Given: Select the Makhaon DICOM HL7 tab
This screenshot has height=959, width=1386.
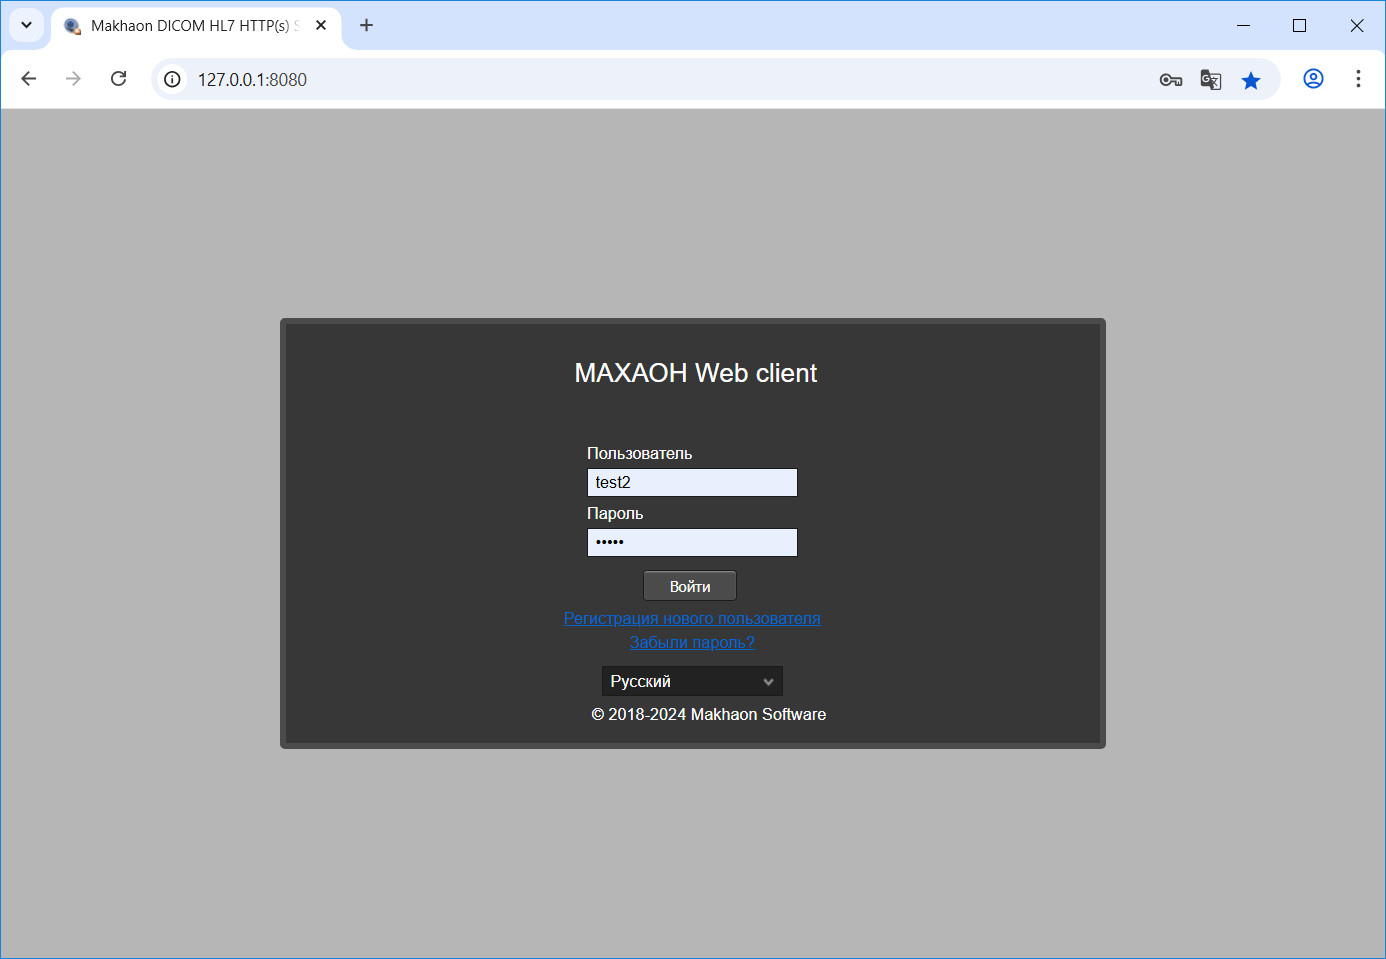Looking at the screenshot, I should [x=195, y=26].
